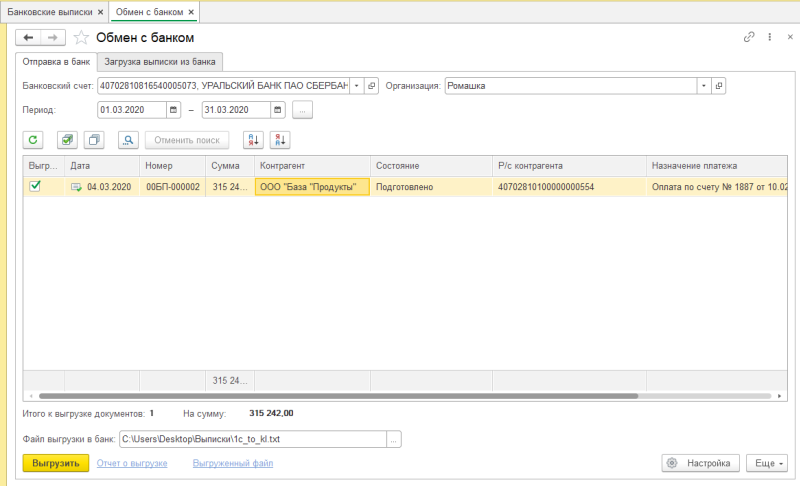Go back with the left arrow button

[28, 37]
